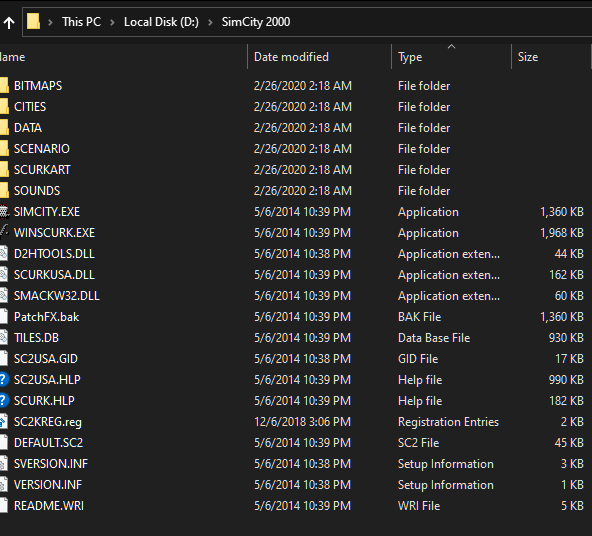Click the address bar folder icon
This screenshot has height=536, width=592.
click(x=33, y=22)
